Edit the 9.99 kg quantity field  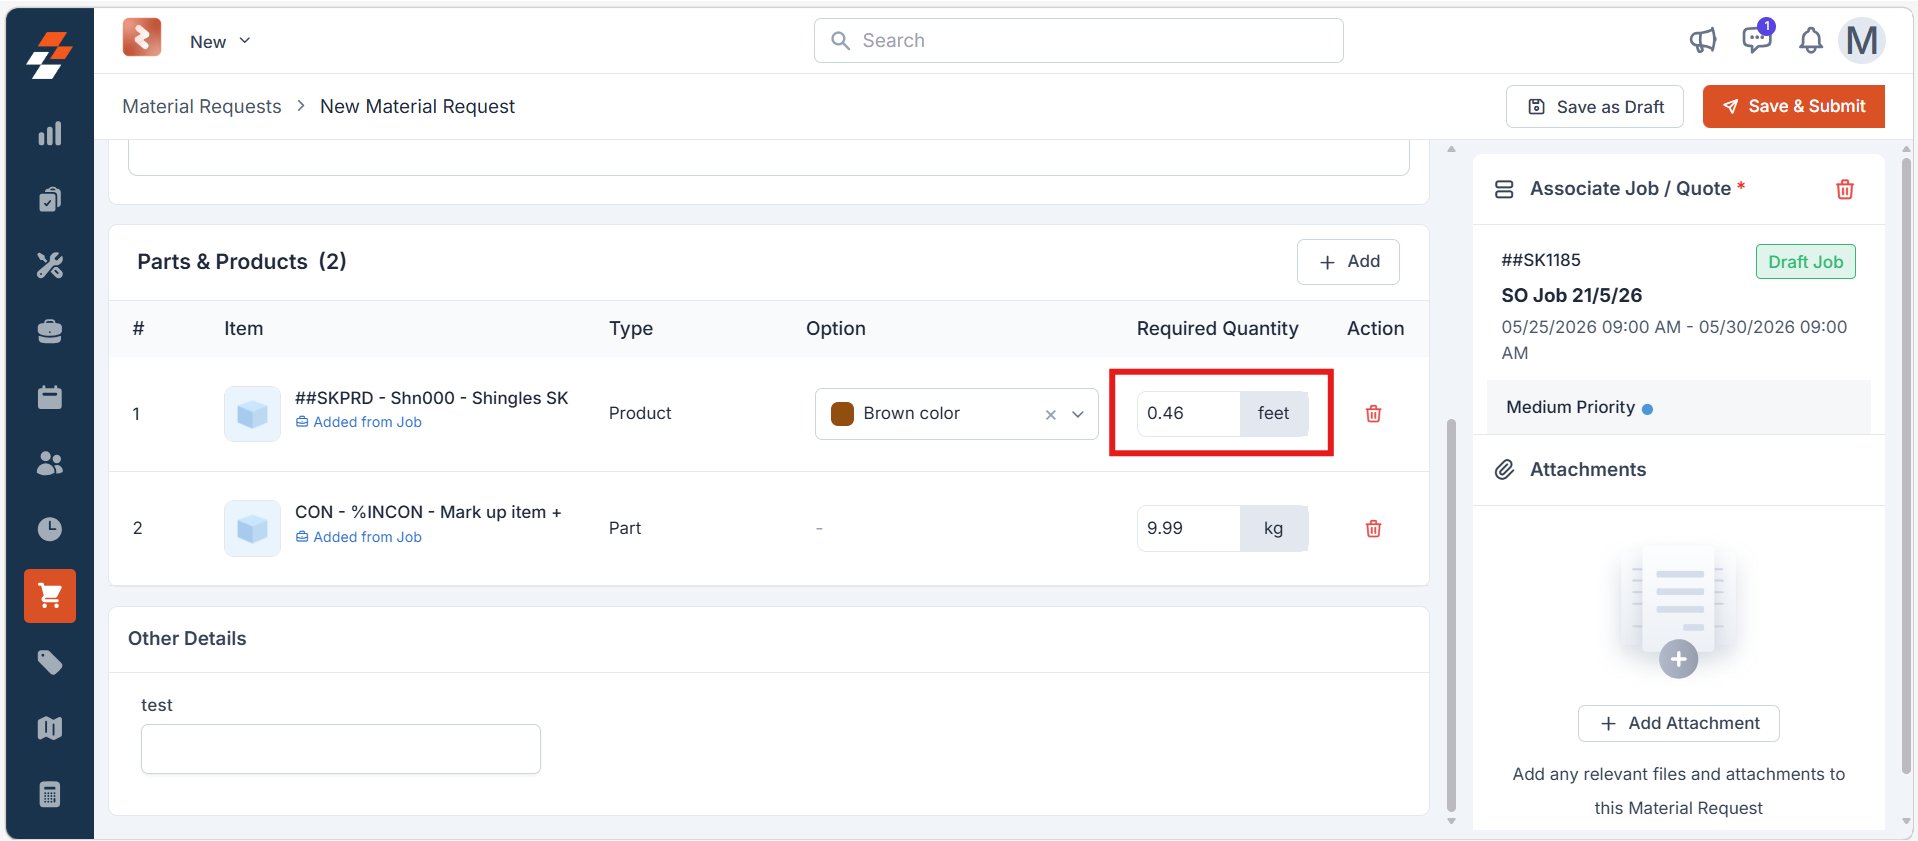1188,528
